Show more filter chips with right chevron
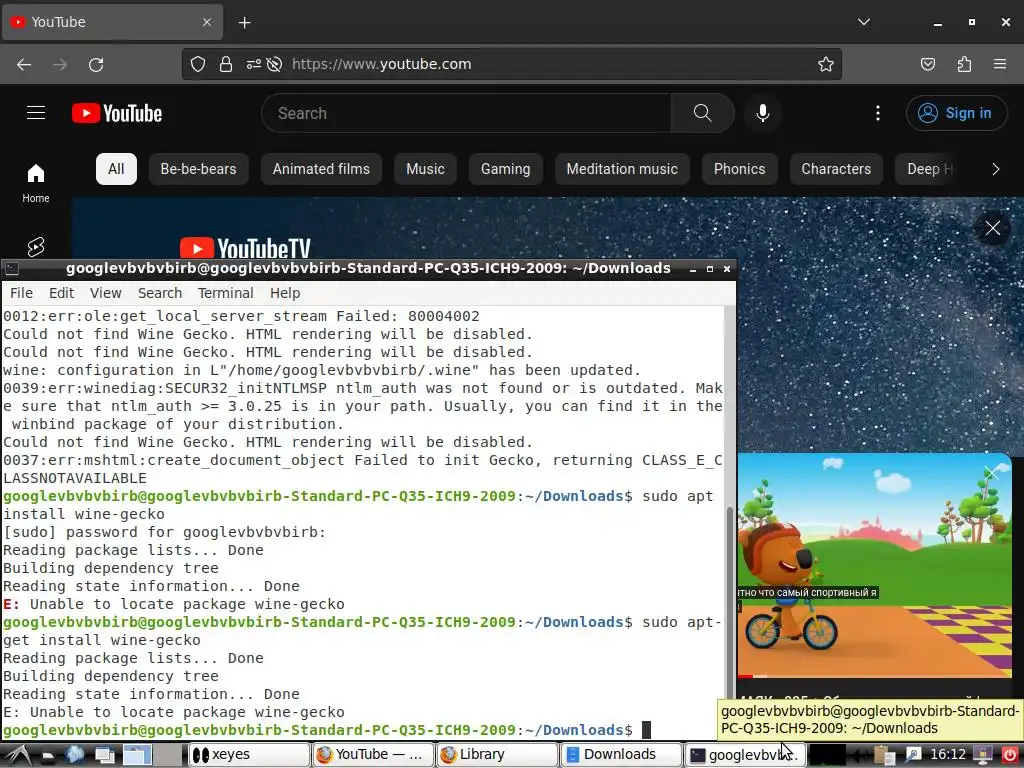 click(x=995, y=169)
